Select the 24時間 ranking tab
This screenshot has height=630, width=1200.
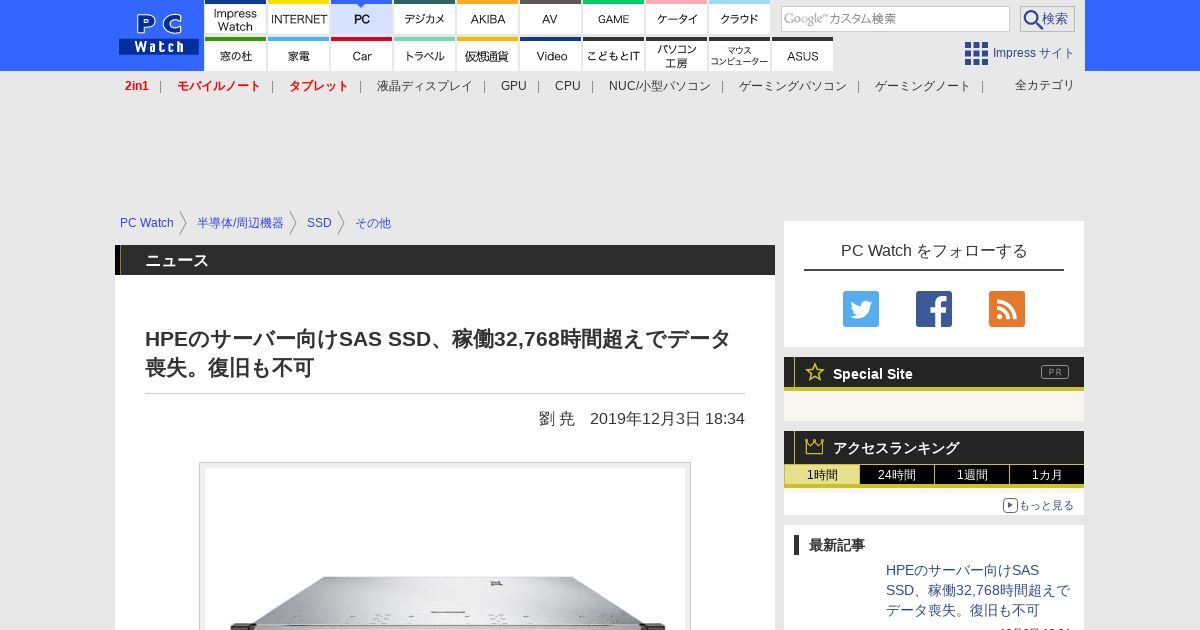click(x=897, y=475)
